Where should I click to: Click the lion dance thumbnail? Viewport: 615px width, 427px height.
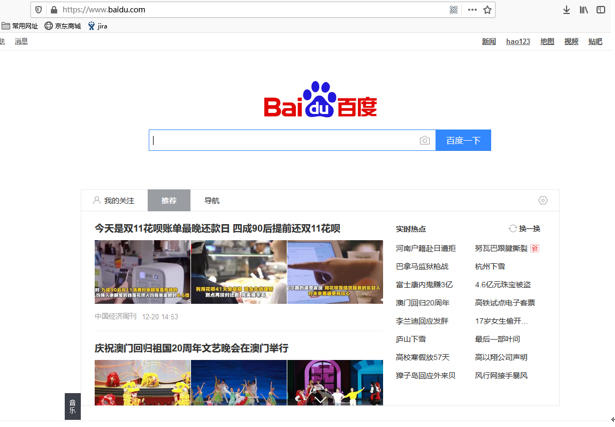[142, 382]
